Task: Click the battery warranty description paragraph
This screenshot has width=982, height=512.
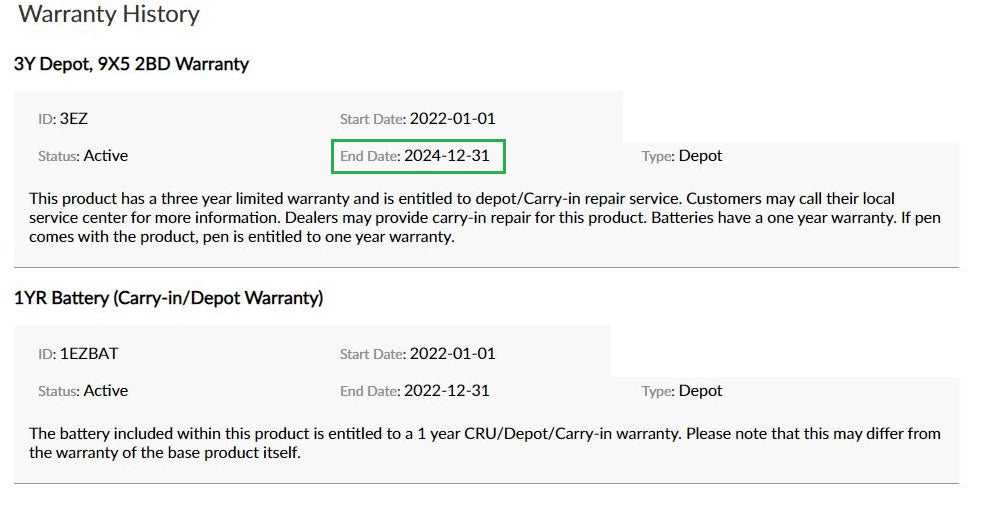Action: point(485,443)
